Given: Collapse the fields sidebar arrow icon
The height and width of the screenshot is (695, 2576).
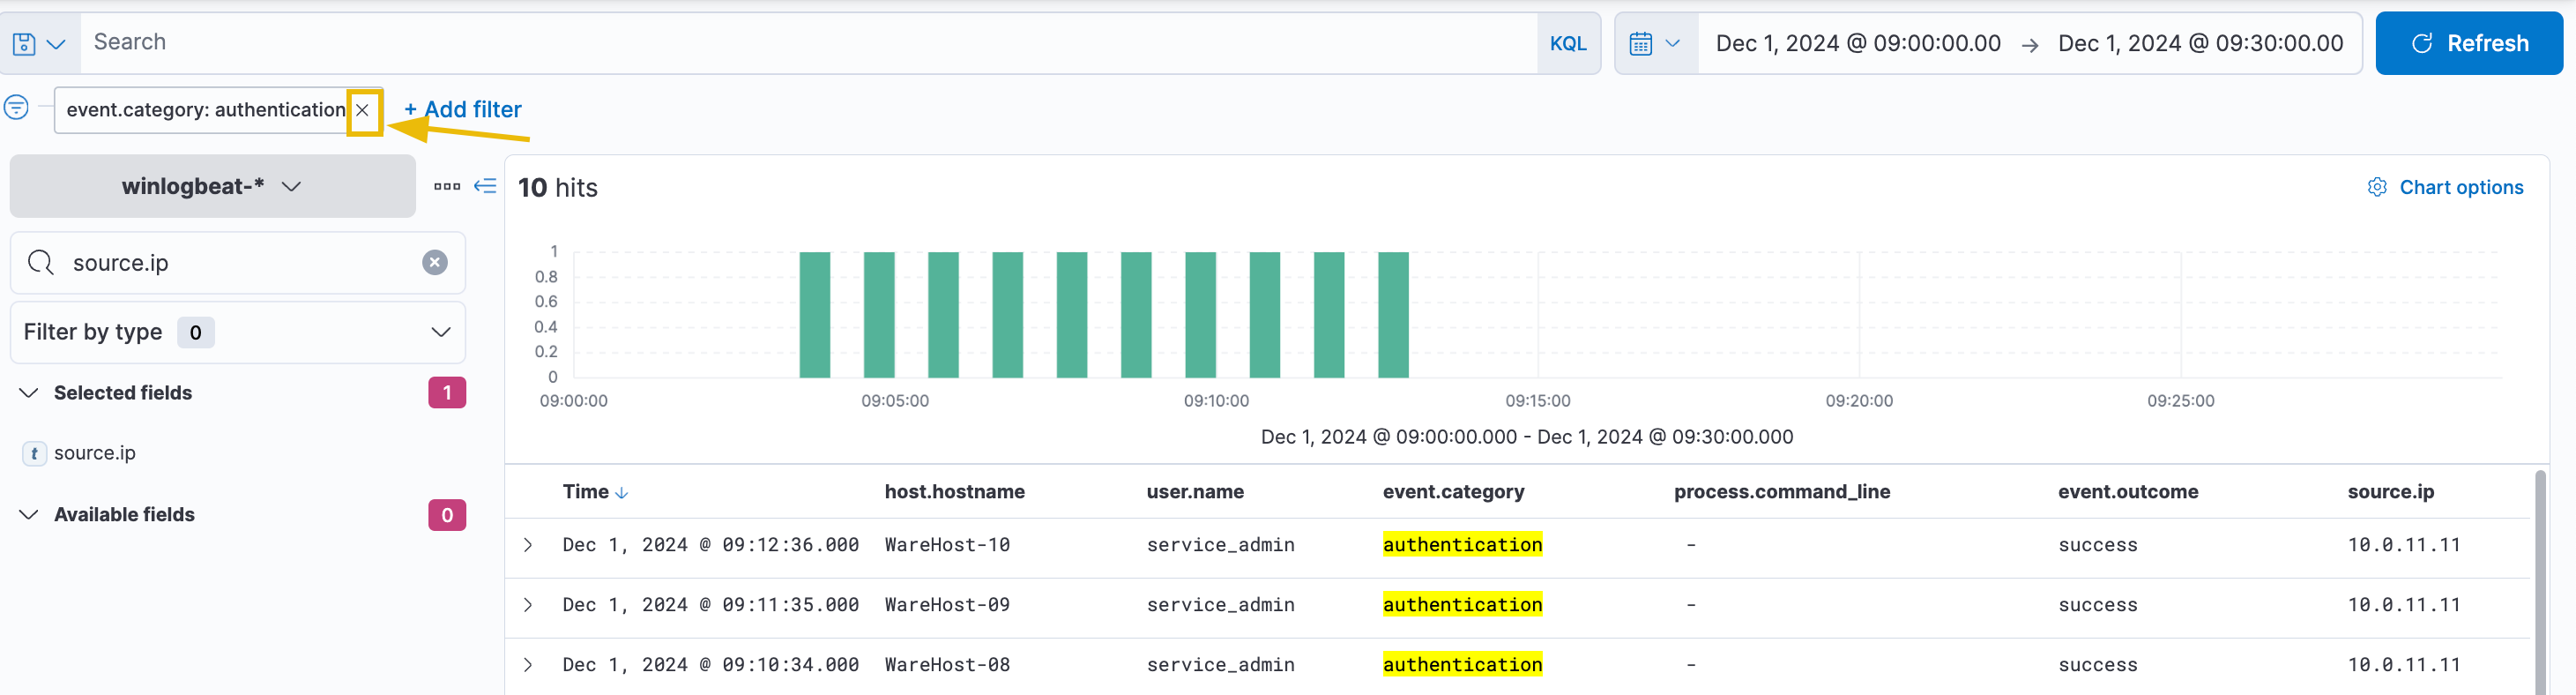Looking at the screenshot, I should point(485,186).
